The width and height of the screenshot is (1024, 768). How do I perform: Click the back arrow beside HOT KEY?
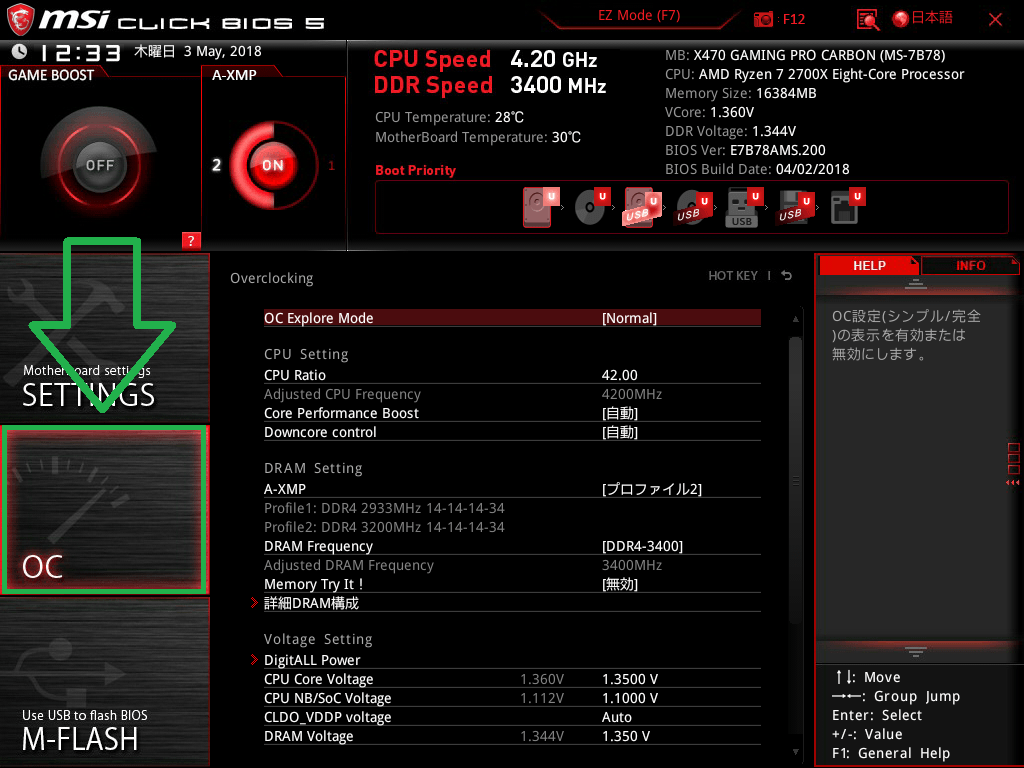point(787,276)
